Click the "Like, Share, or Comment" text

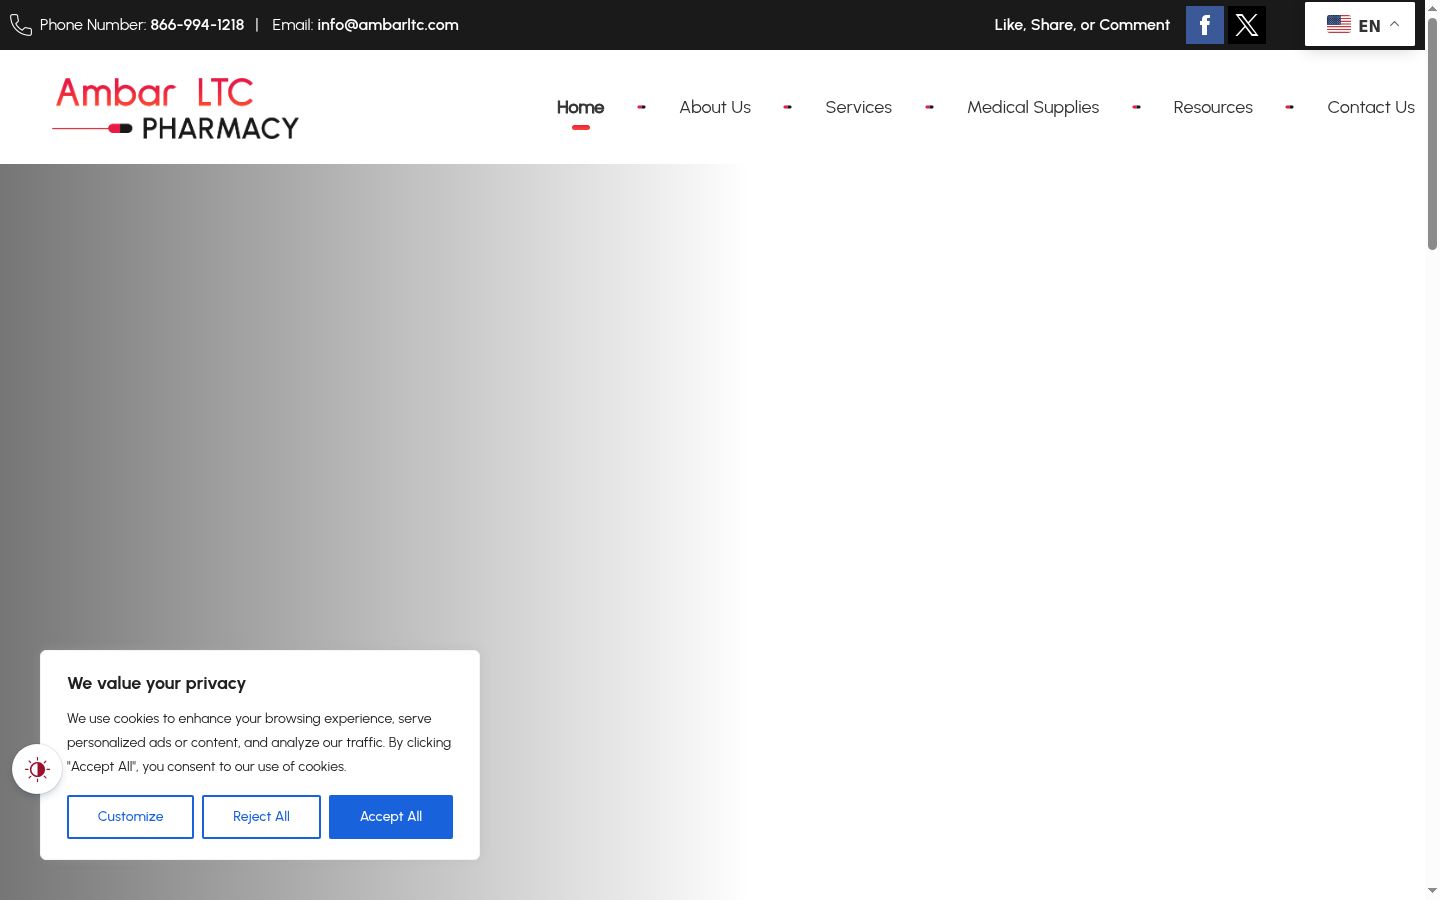click(x=1082, y=25)
